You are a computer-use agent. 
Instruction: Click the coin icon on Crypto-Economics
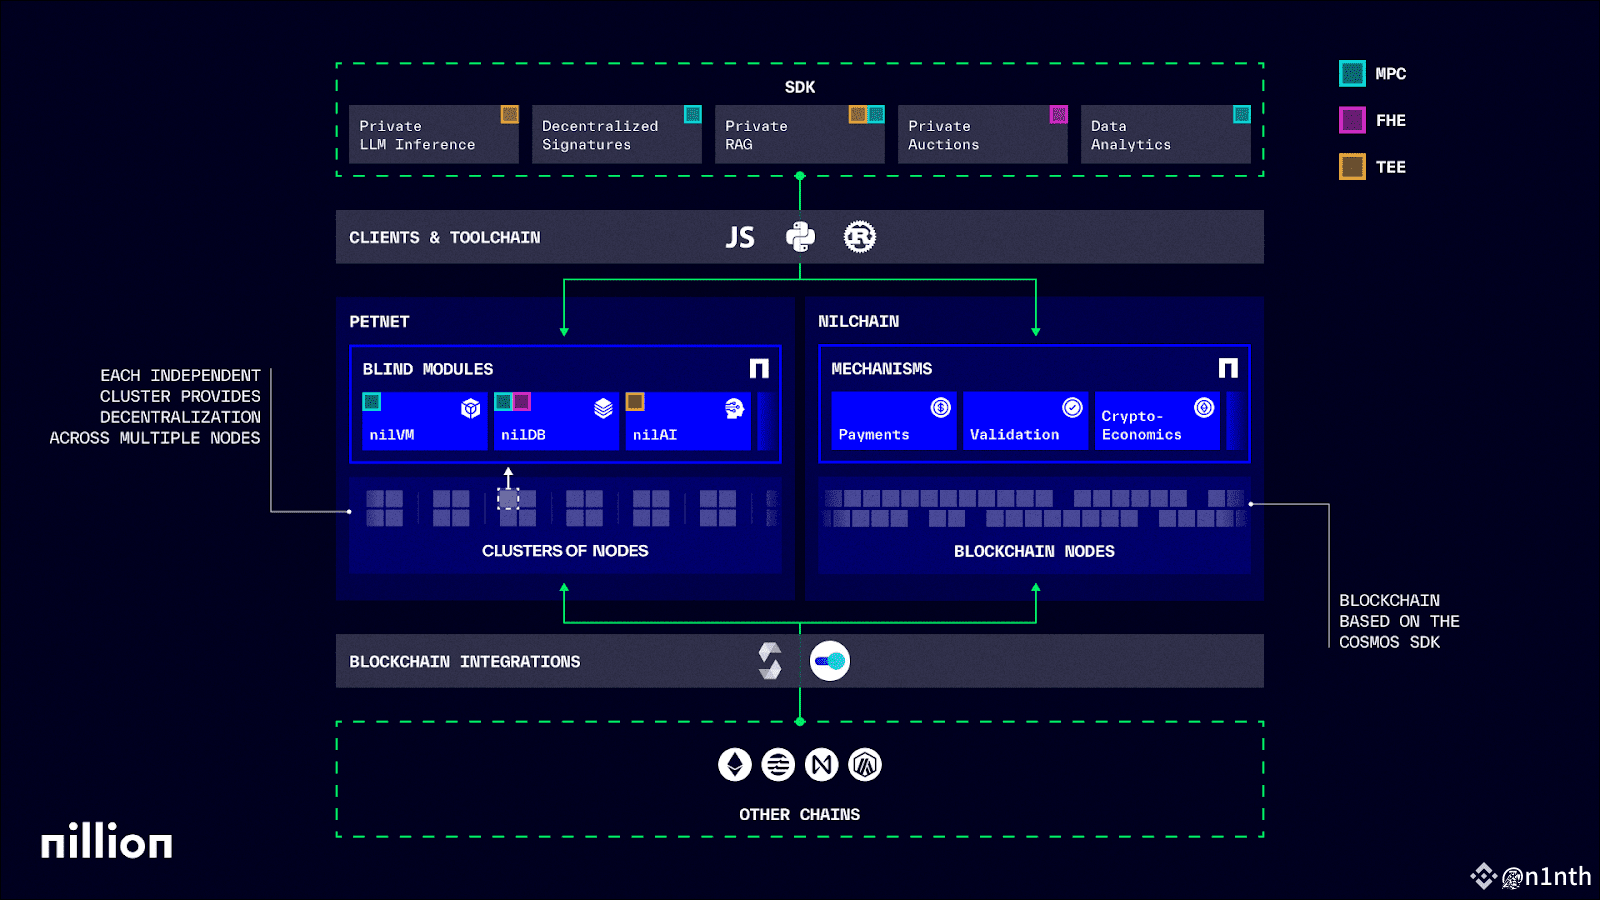pos(1204,407)
